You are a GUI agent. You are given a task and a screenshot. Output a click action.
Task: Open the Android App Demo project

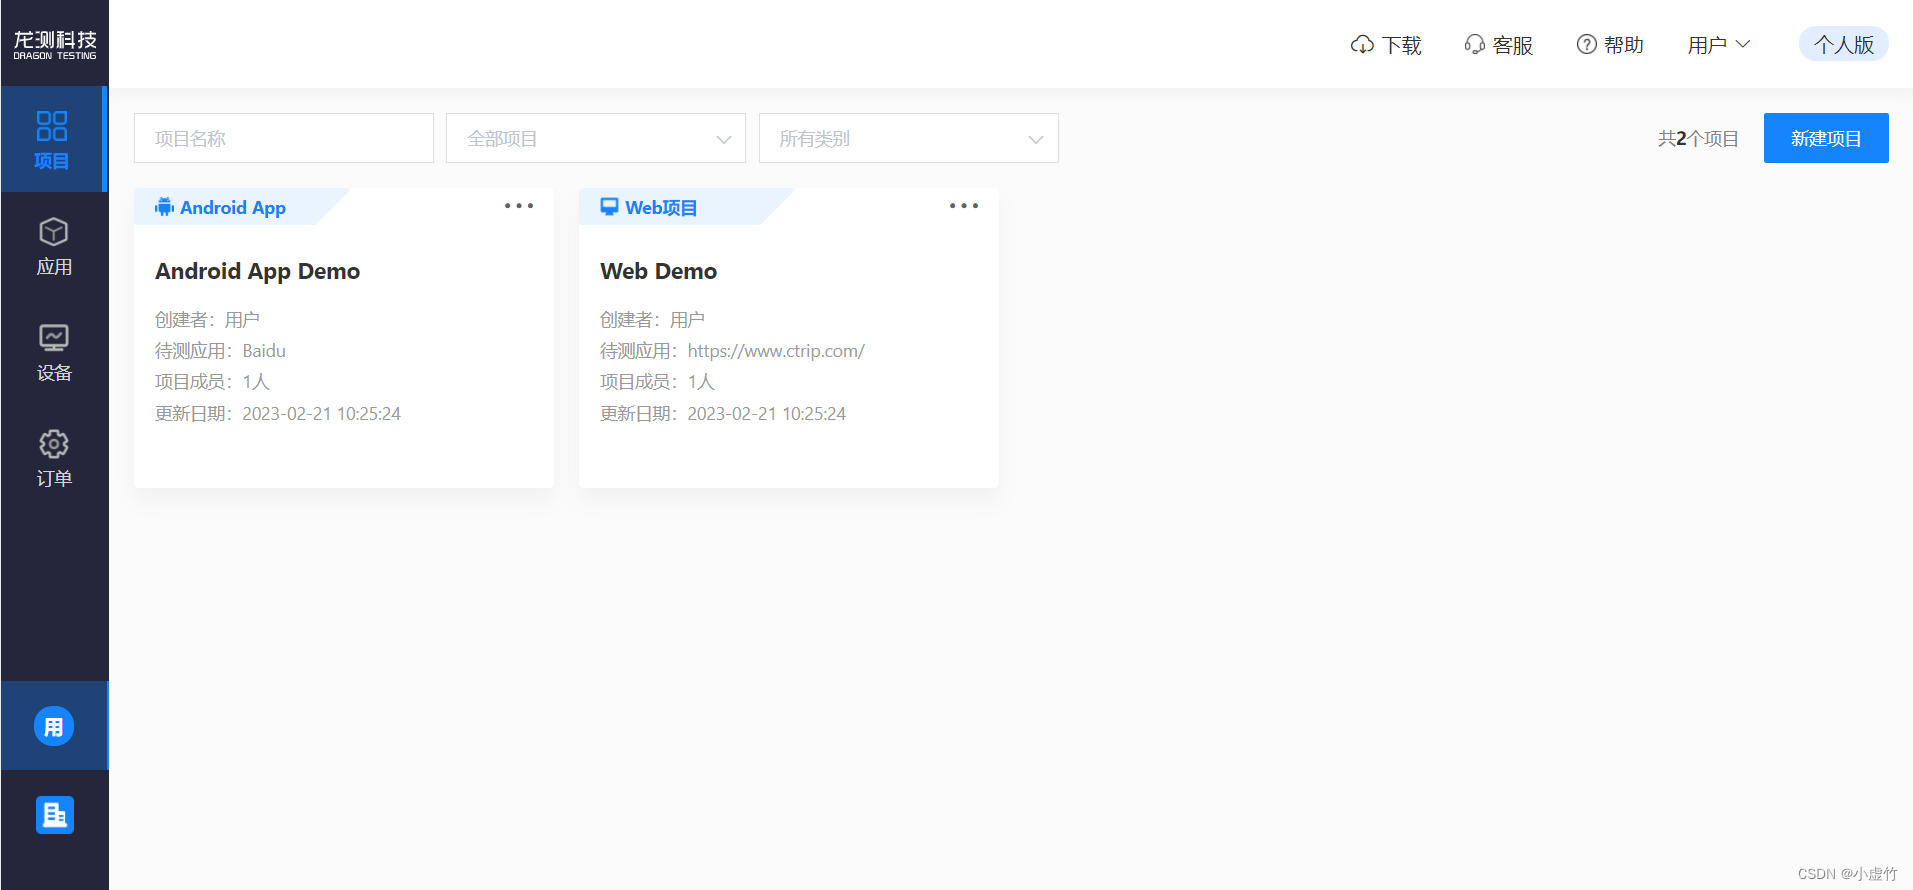tap(258, 271)
